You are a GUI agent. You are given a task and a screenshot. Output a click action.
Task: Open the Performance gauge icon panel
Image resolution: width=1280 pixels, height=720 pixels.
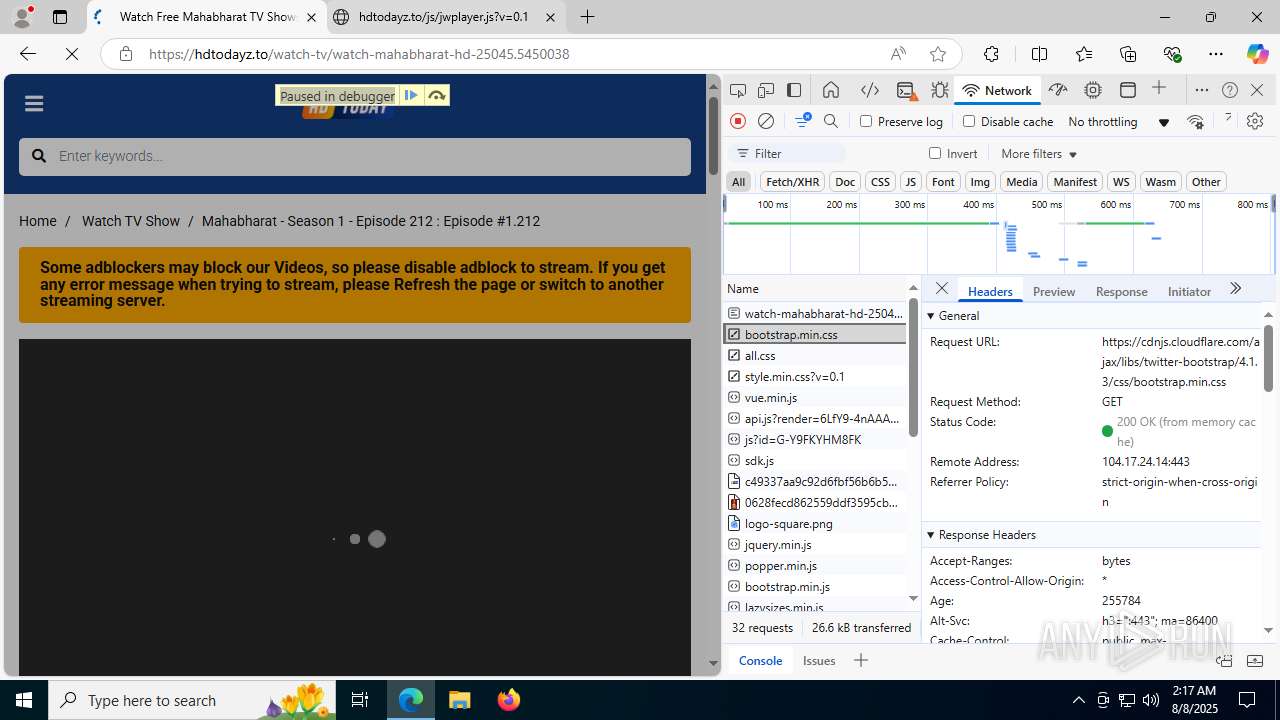pos(1058,90)
